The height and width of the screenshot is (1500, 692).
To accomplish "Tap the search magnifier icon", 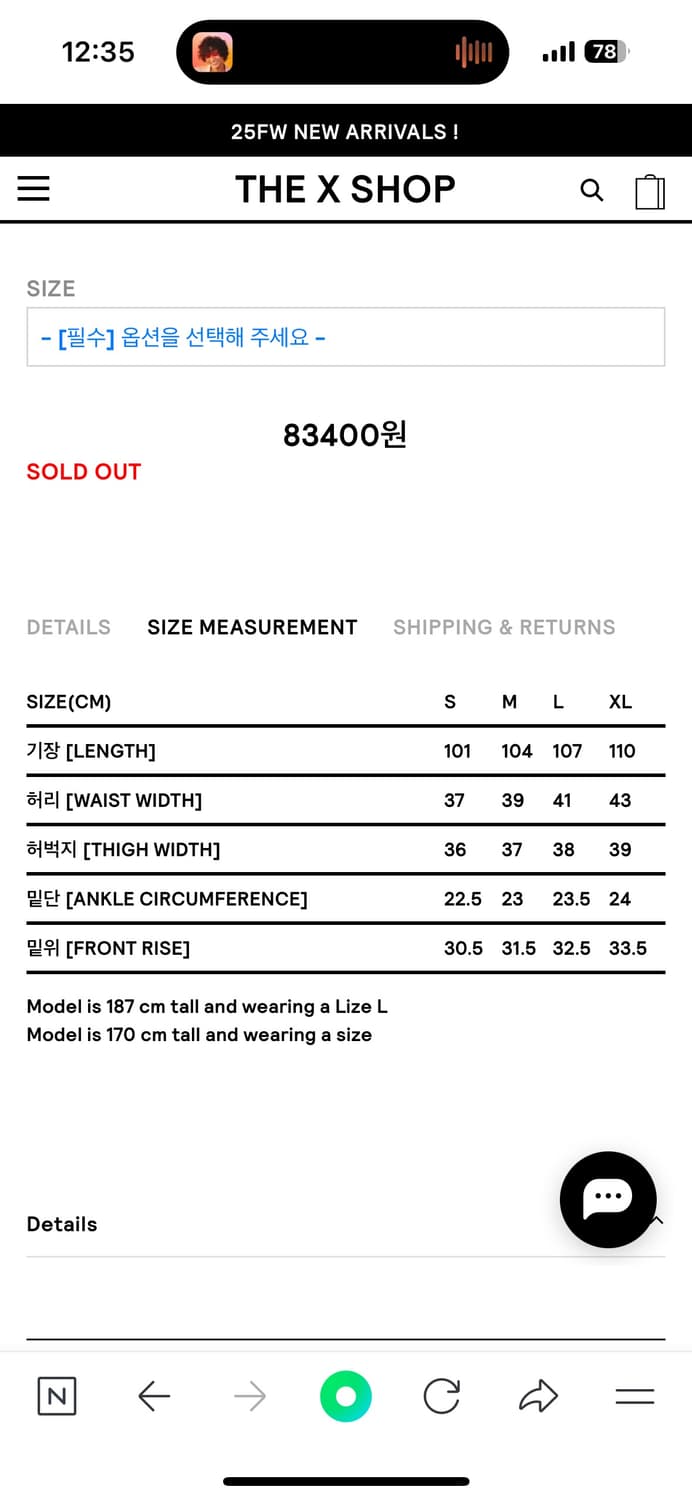I will tap(592, 190).
